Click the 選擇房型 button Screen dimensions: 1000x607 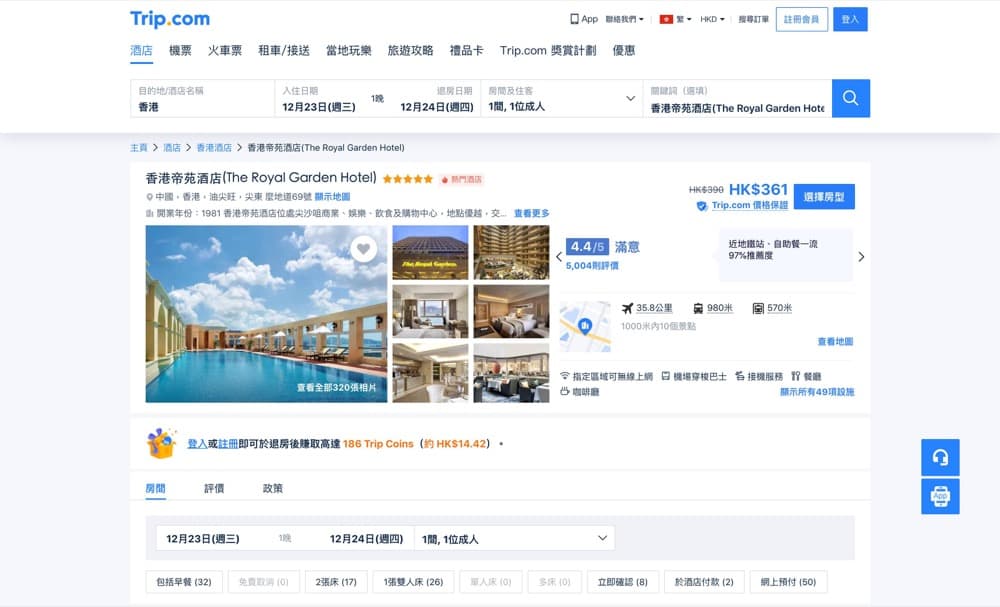(x=824, y=196)
